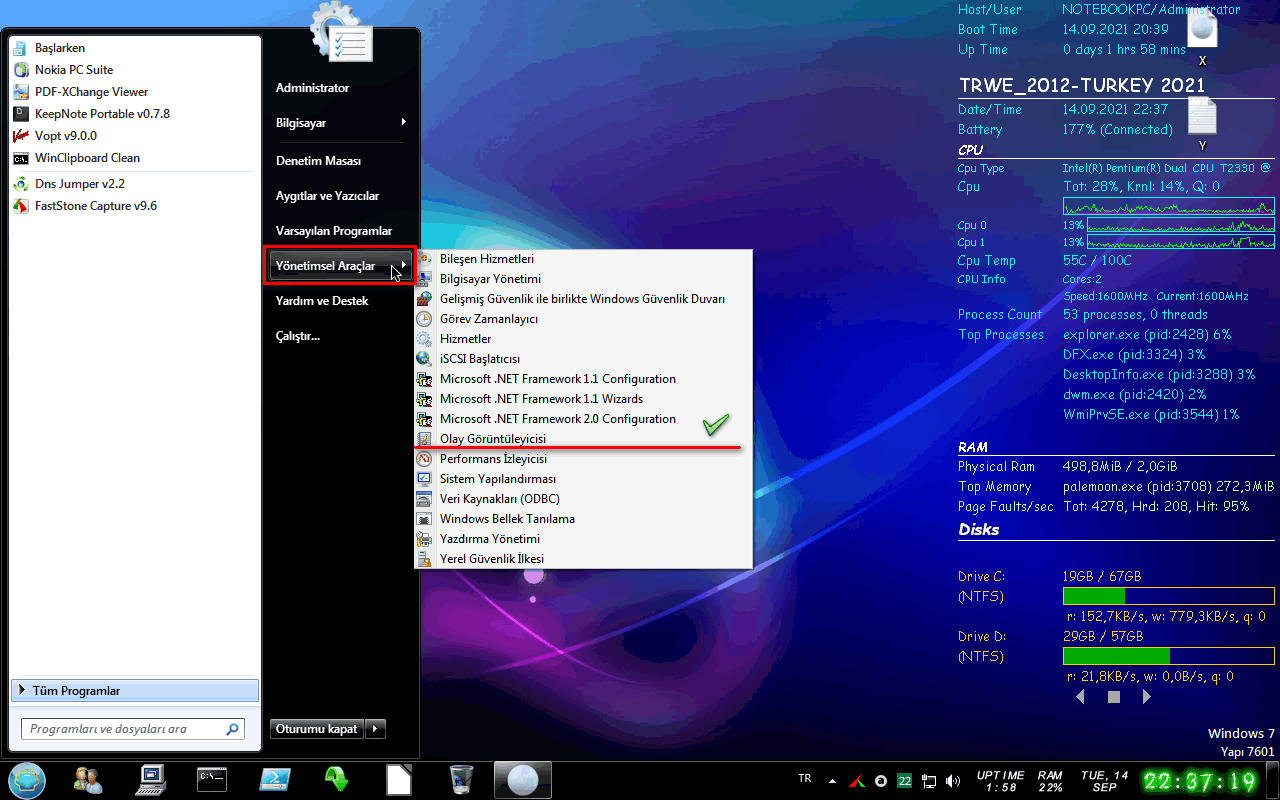Click the Performans İzleyicisi icon

tap(424, 459)
